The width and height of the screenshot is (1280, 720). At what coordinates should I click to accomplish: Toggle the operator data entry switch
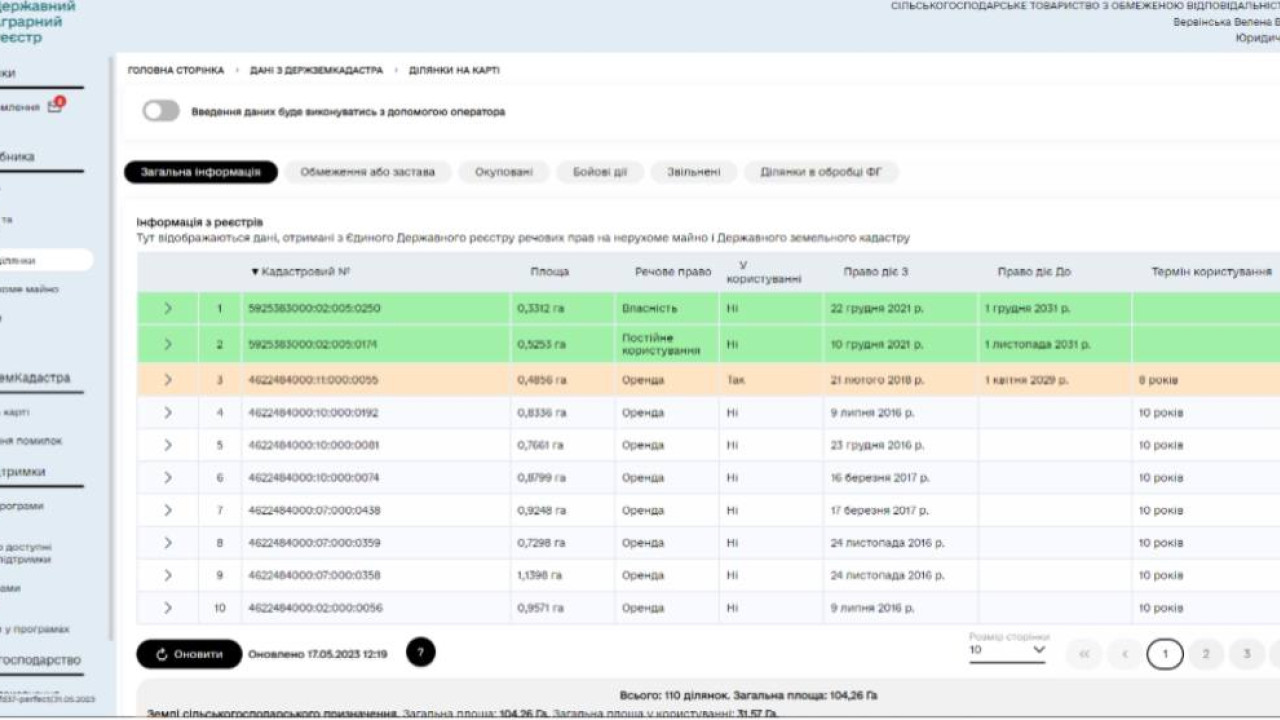161,111
